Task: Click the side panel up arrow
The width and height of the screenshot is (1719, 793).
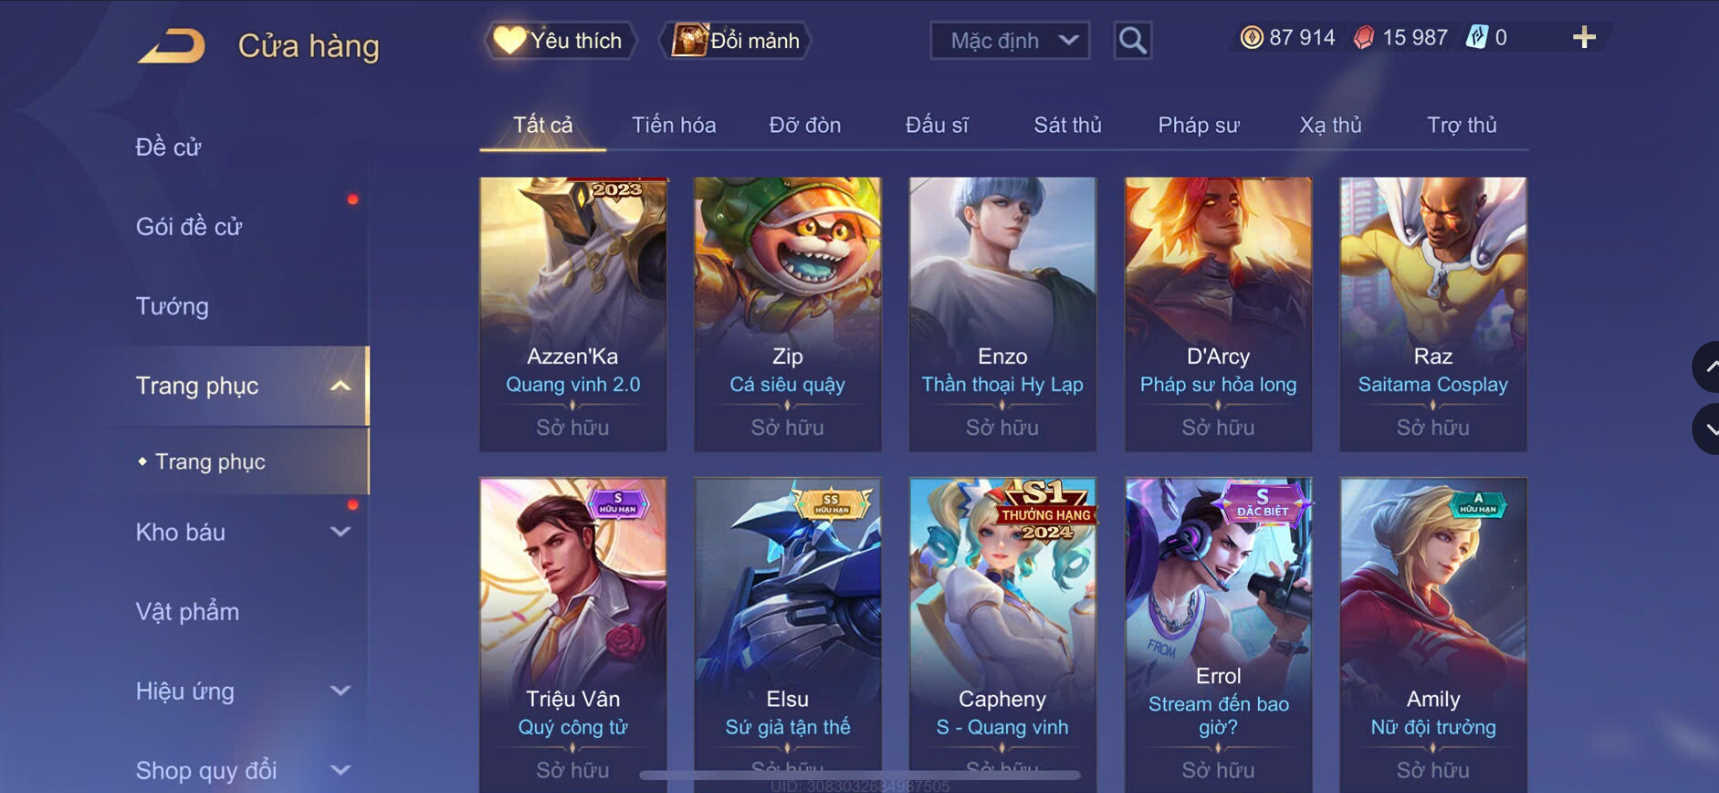Action: (x=1708, y=367)
